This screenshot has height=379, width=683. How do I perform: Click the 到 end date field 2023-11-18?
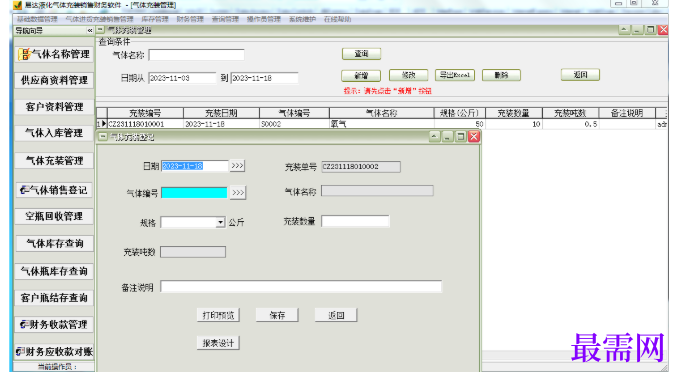pyautogui.click(x=264, y=78)
